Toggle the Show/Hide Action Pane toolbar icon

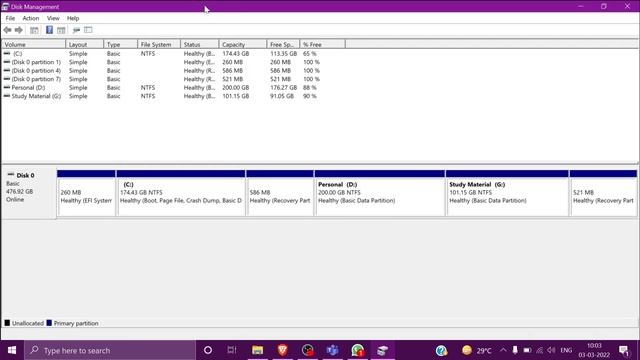(61, 30)
